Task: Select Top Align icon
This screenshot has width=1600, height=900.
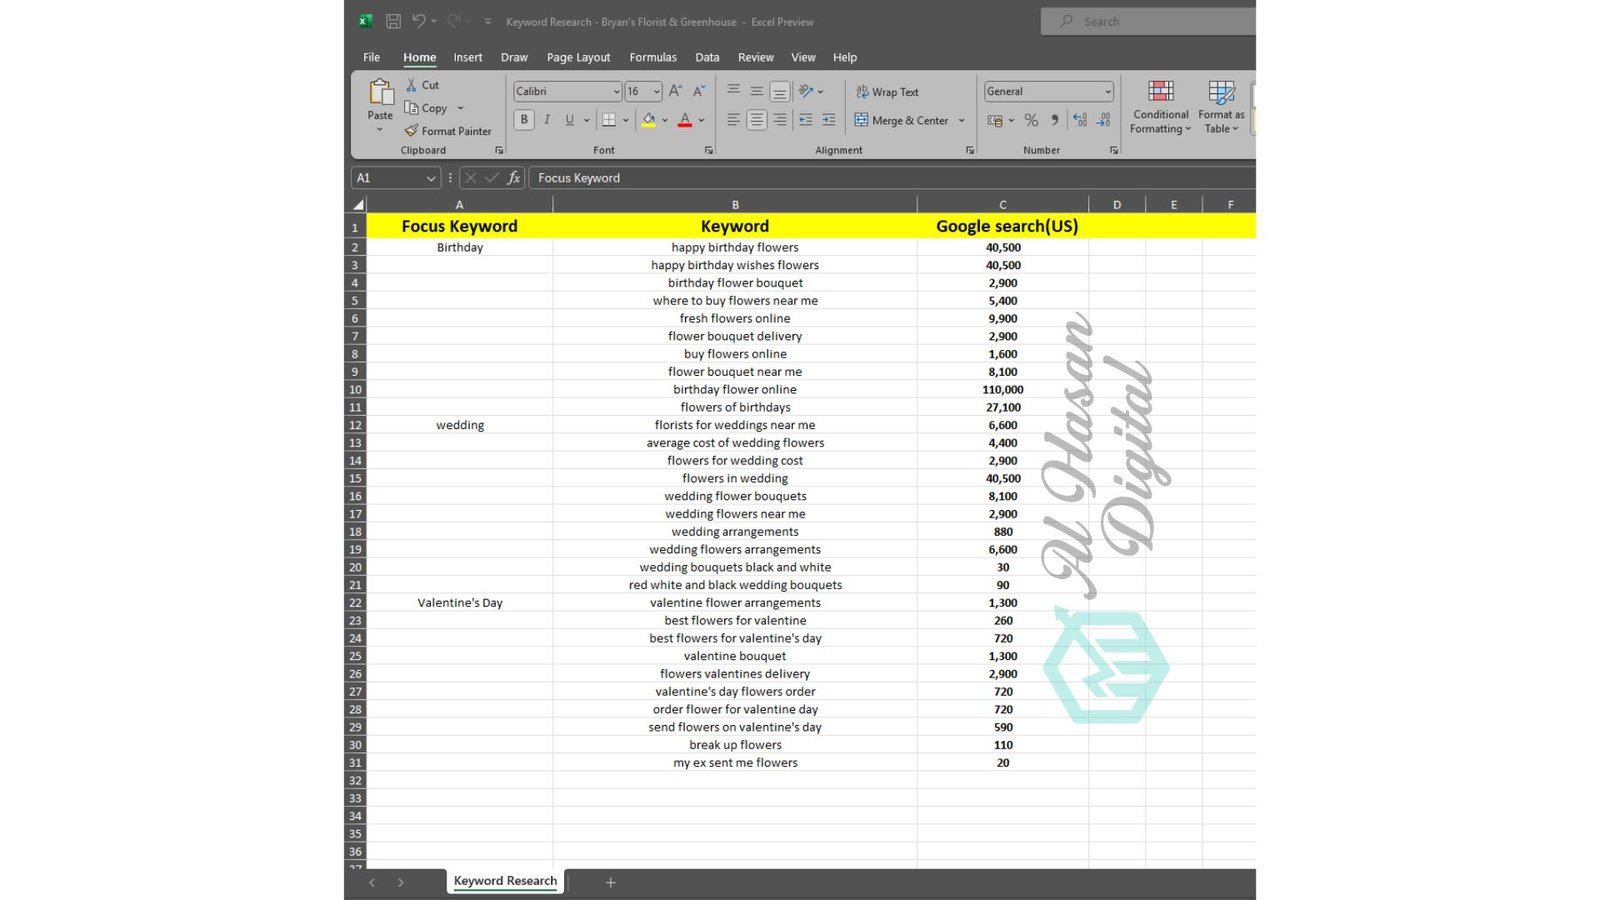Action: 733,91
